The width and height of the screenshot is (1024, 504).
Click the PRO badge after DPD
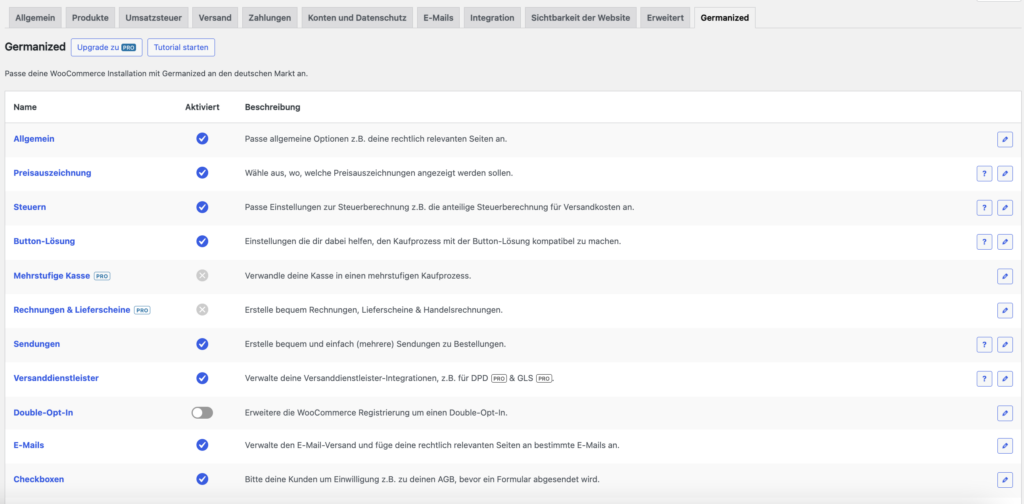499,378
